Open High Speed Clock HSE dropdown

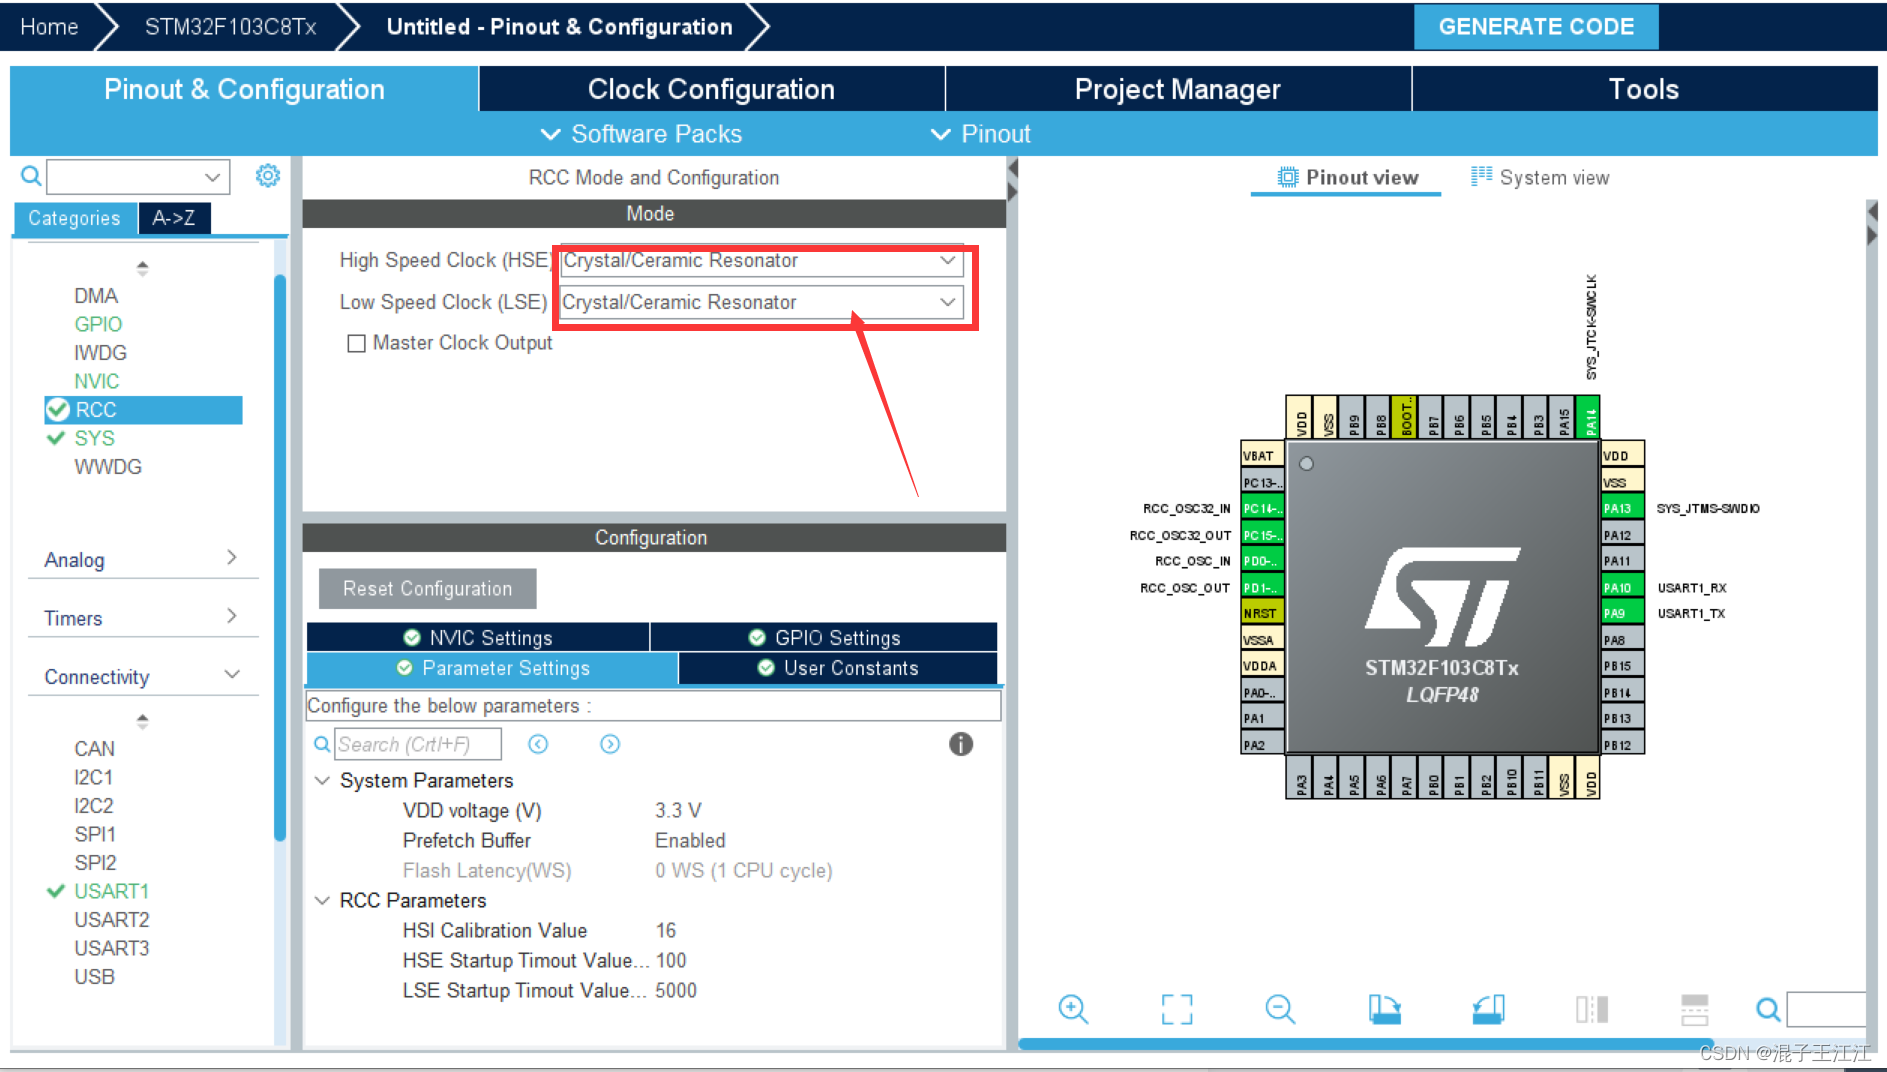(x=761, y=261)
